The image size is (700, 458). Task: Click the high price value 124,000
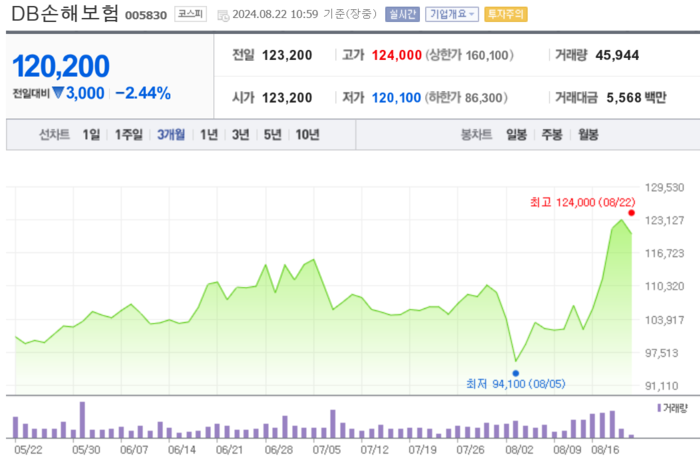[396, 55]
